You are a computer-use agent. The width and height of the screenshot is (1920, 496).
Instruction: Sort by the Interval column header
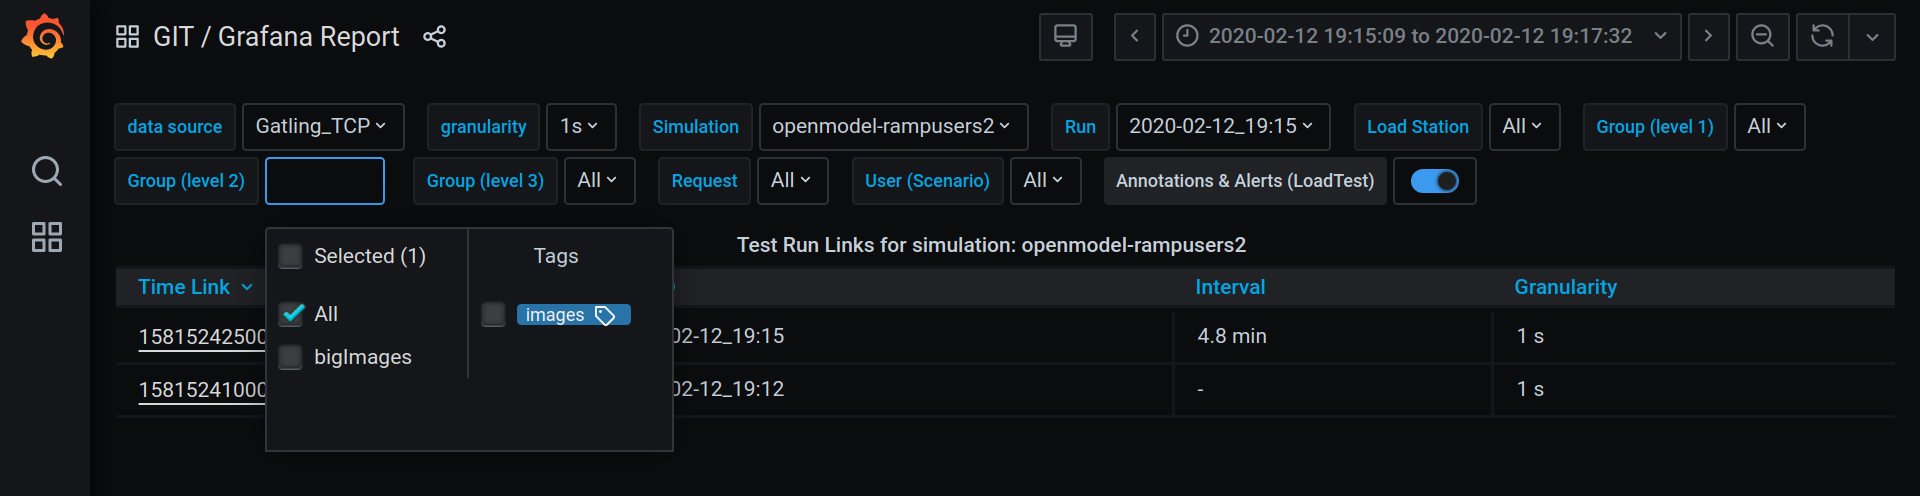(1230, 287)
